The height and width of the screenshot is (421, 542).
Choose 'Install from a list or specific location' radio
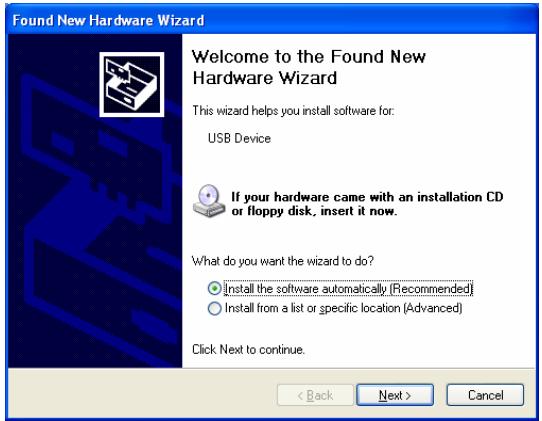tap(214, 308)
